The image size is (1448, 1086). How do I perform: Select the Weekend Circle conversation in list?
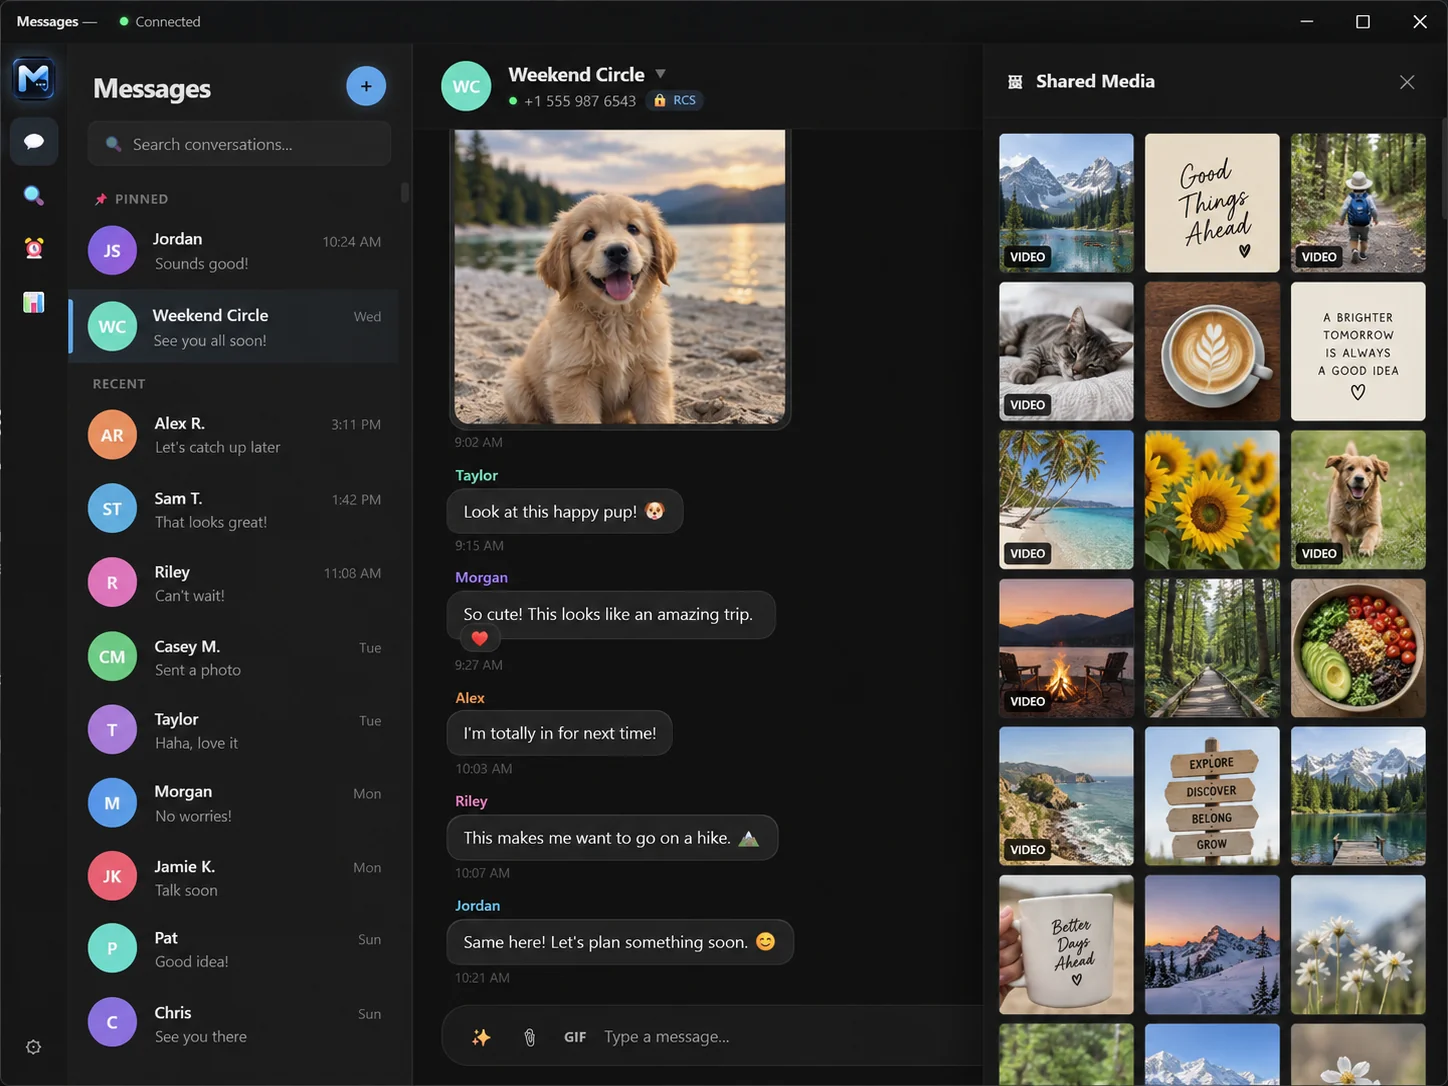tap(234, 327)
